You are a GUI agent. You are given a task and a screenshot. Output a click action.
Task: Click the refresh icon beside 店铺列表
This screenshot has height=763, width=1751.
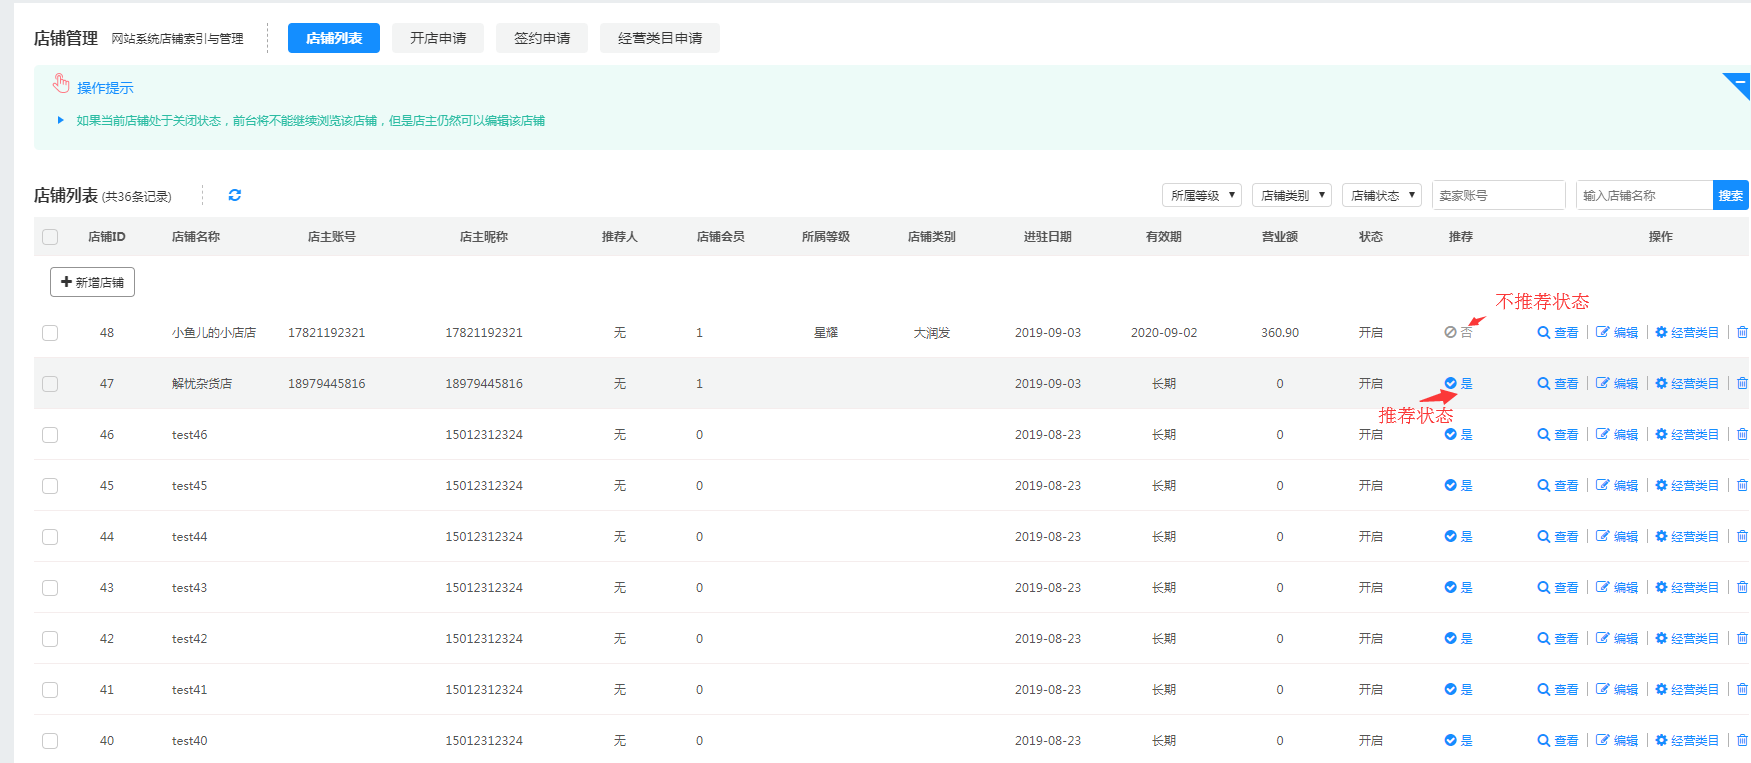click(235, 195)
